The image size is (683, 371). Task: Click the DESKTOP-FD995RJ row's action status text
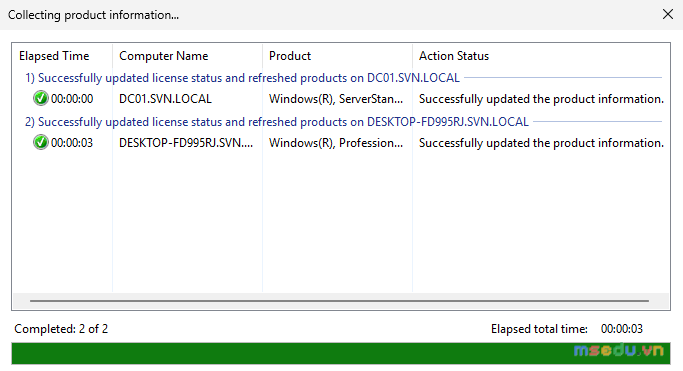(x=541, y=143)
